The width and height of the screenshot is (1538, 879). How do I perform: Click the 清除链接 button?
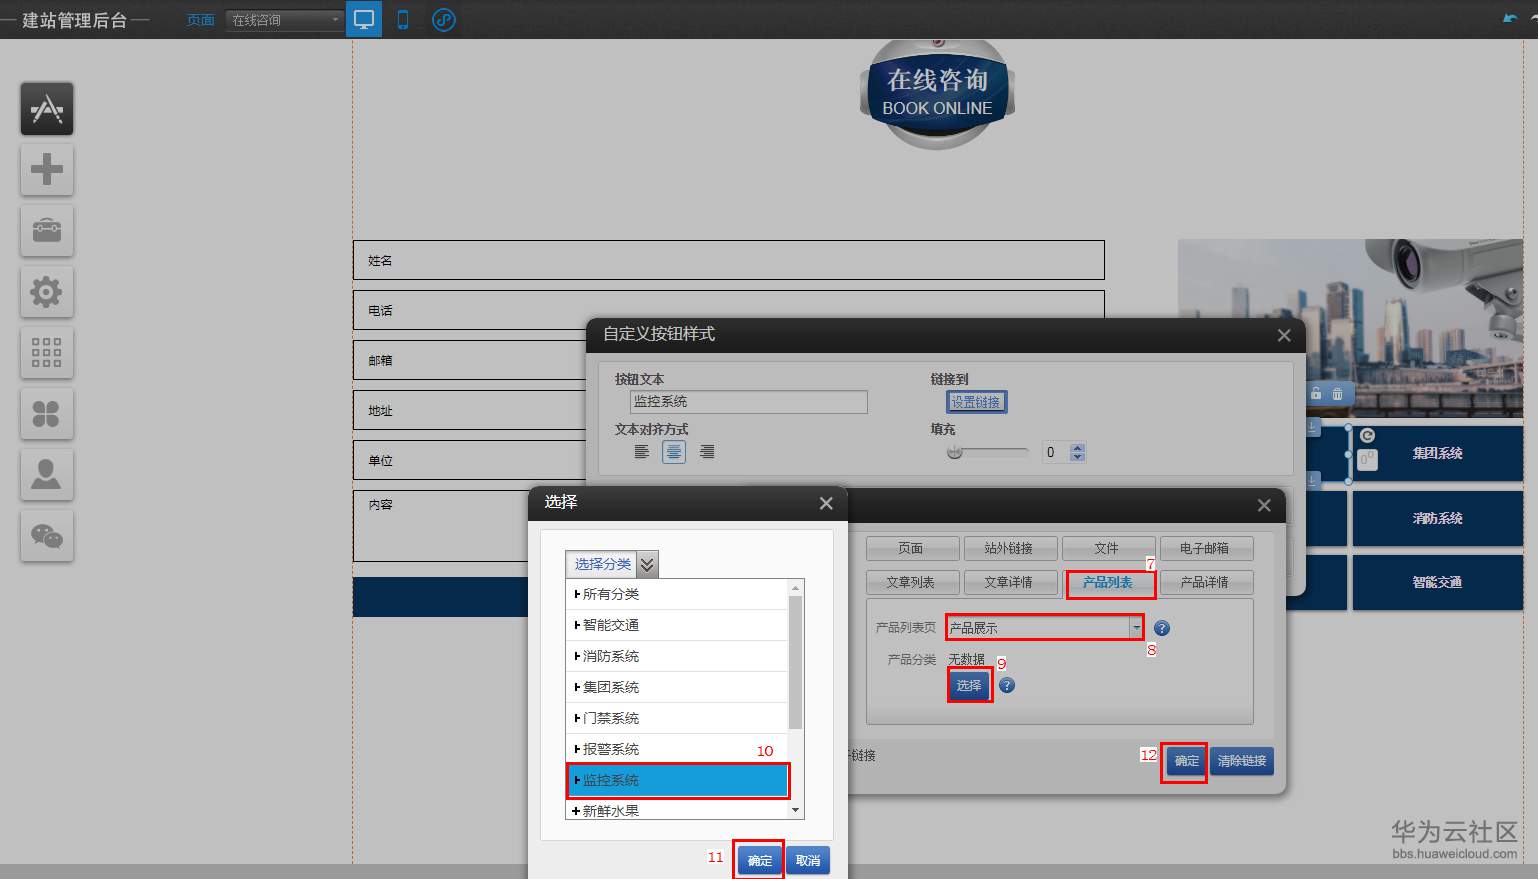1242,761
